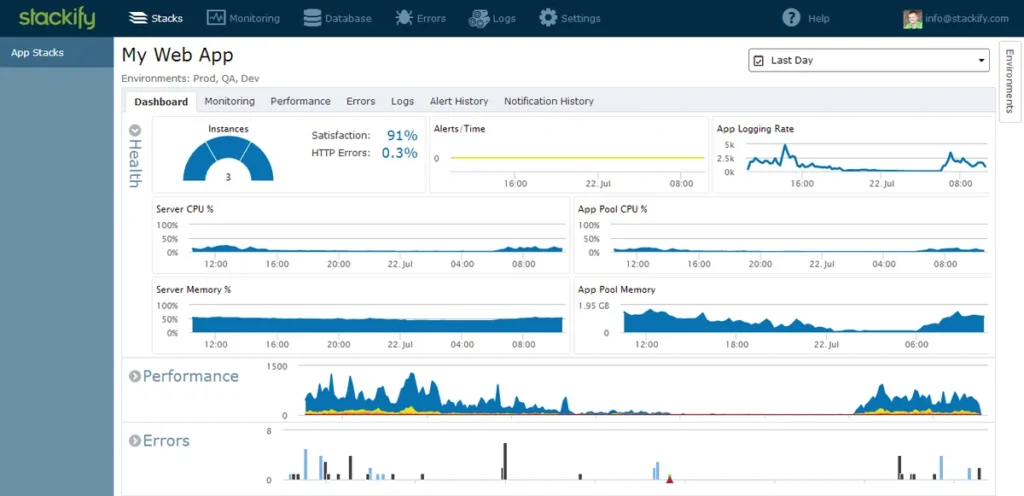Switch to the Alert History tab
Screen dimensions: 1024x496
point(458,101)
